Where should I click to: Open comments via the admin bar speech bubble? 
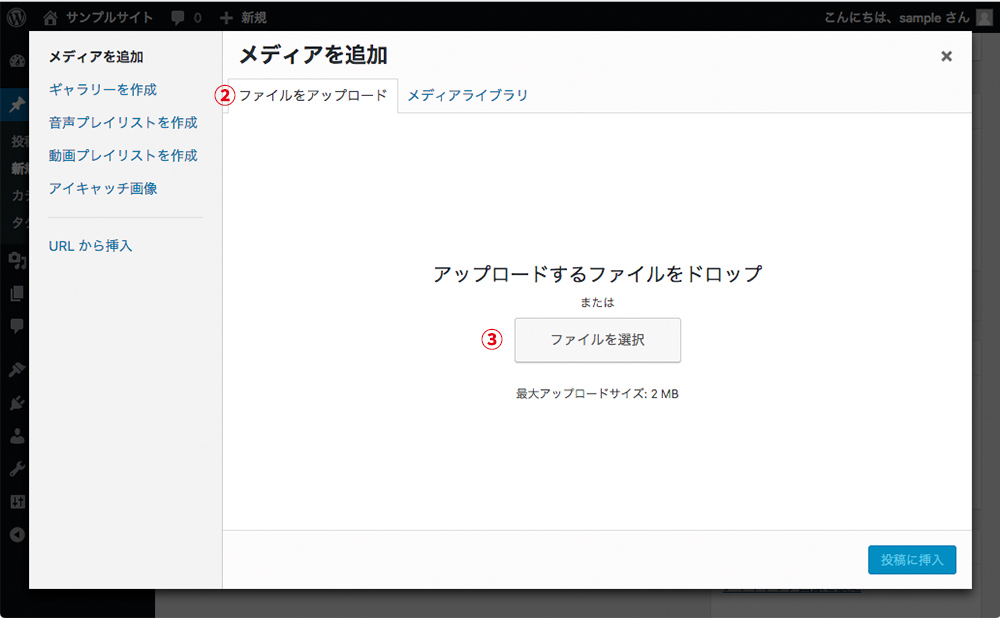(x=180, y=16)
